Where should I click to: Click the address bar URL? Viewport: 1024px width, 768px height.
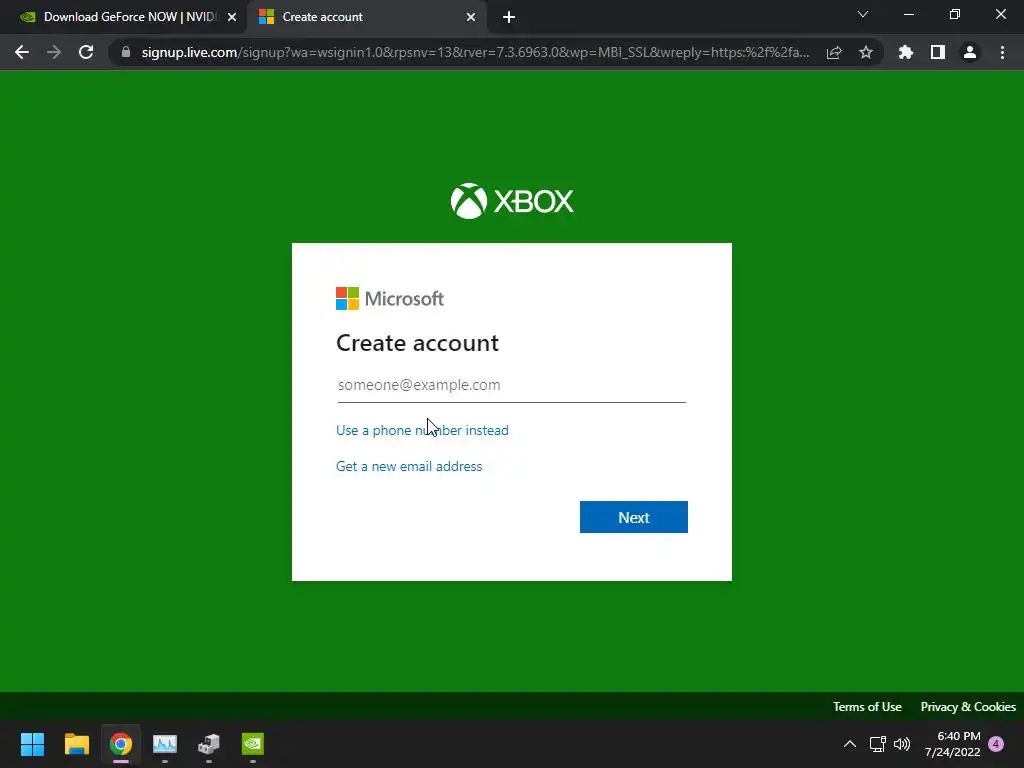[x=475, y=52]
